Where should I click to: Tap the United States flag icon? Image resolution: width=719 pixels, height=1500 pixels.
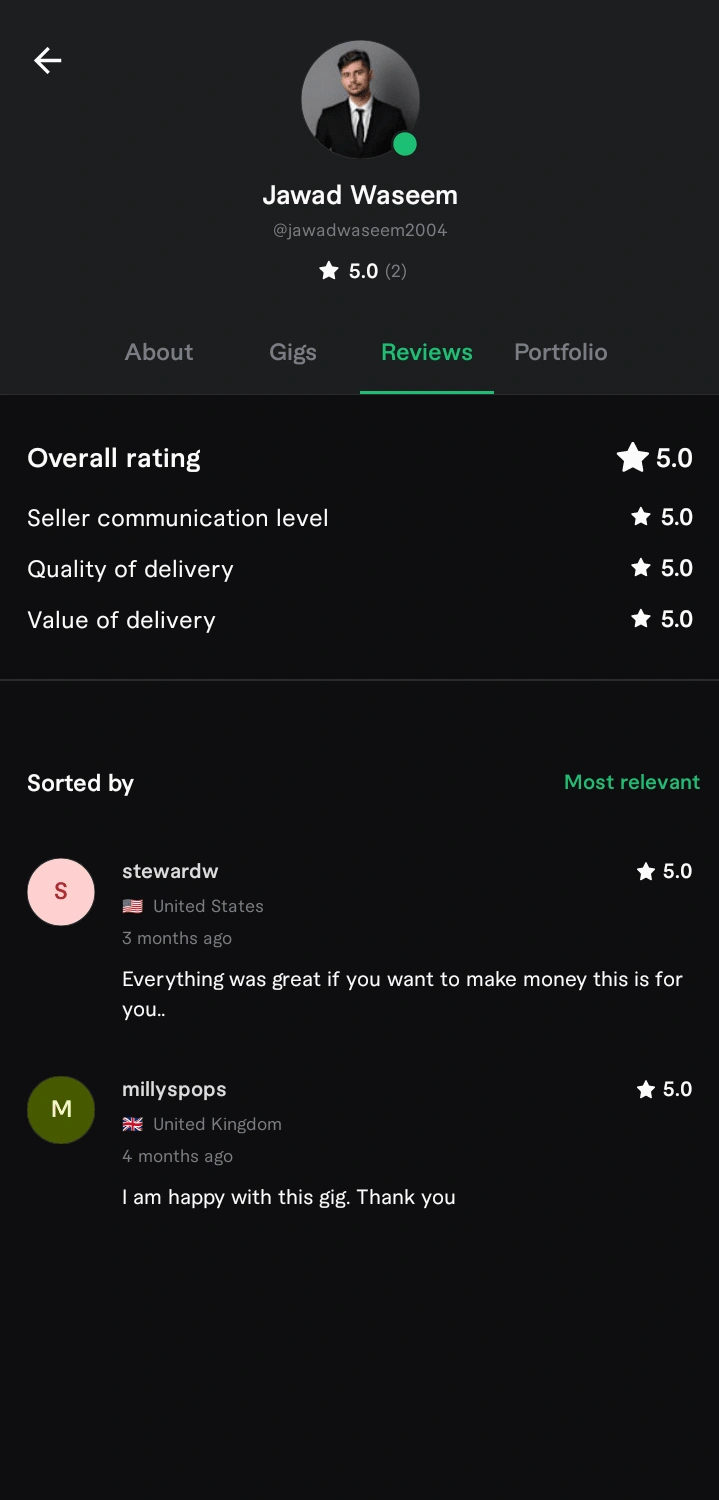(x=132, y=906)
